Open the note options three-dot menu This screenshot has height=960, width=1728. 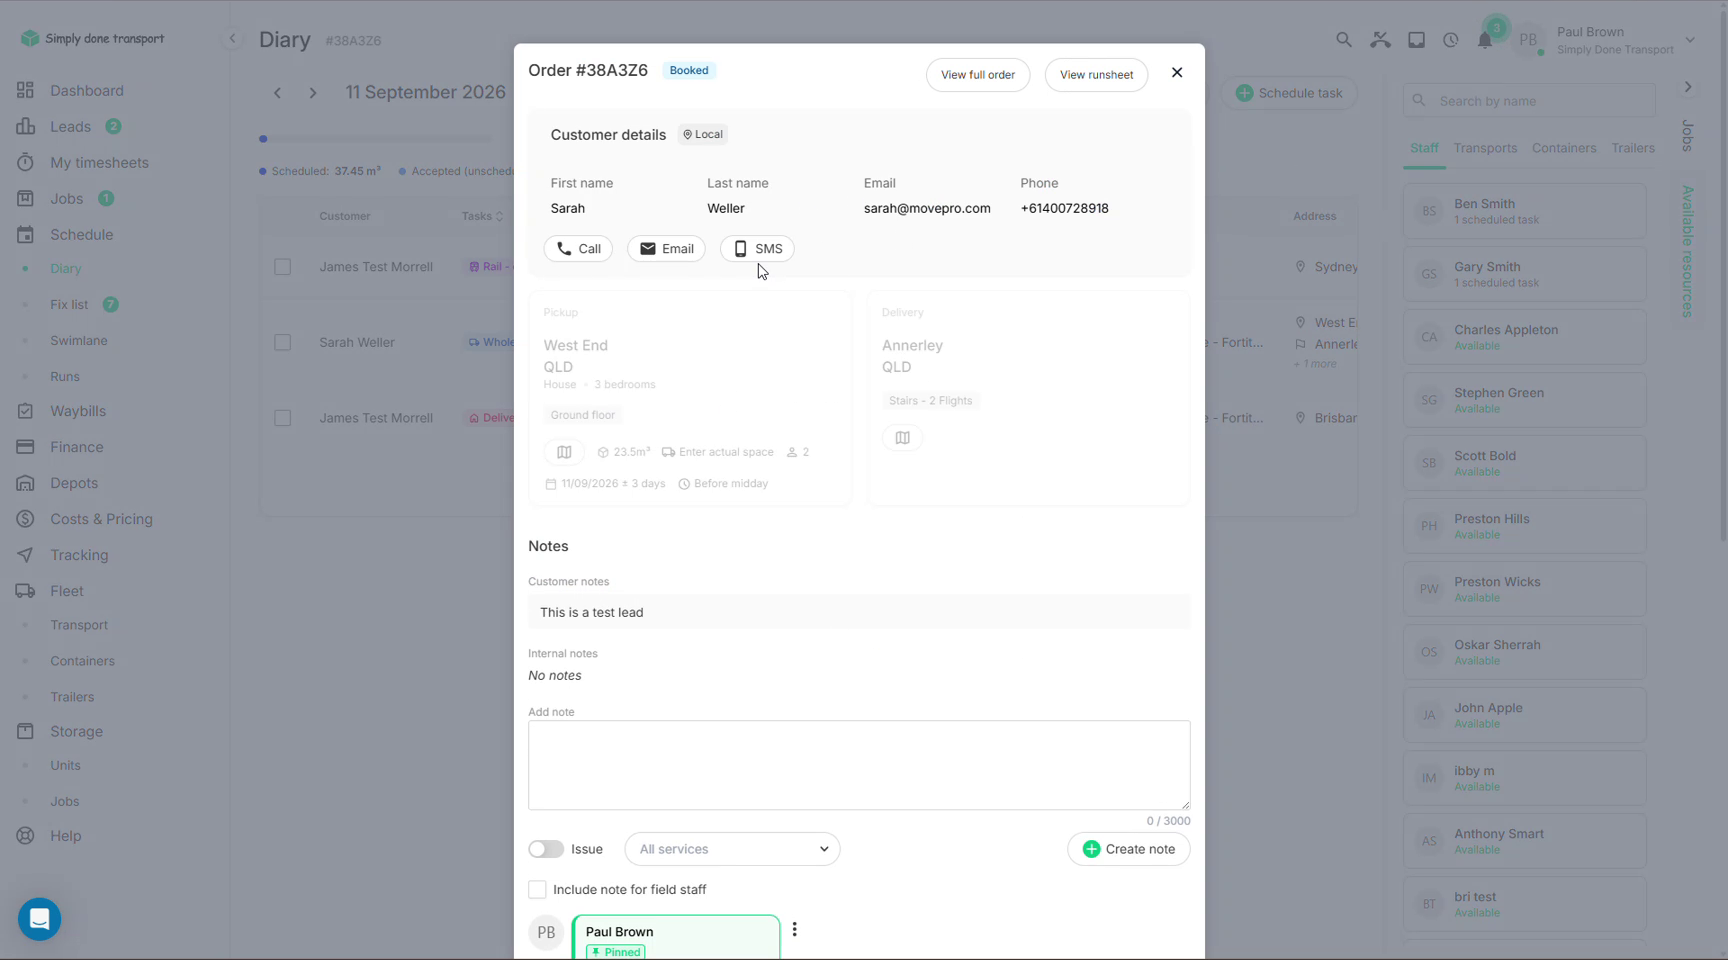795,930
